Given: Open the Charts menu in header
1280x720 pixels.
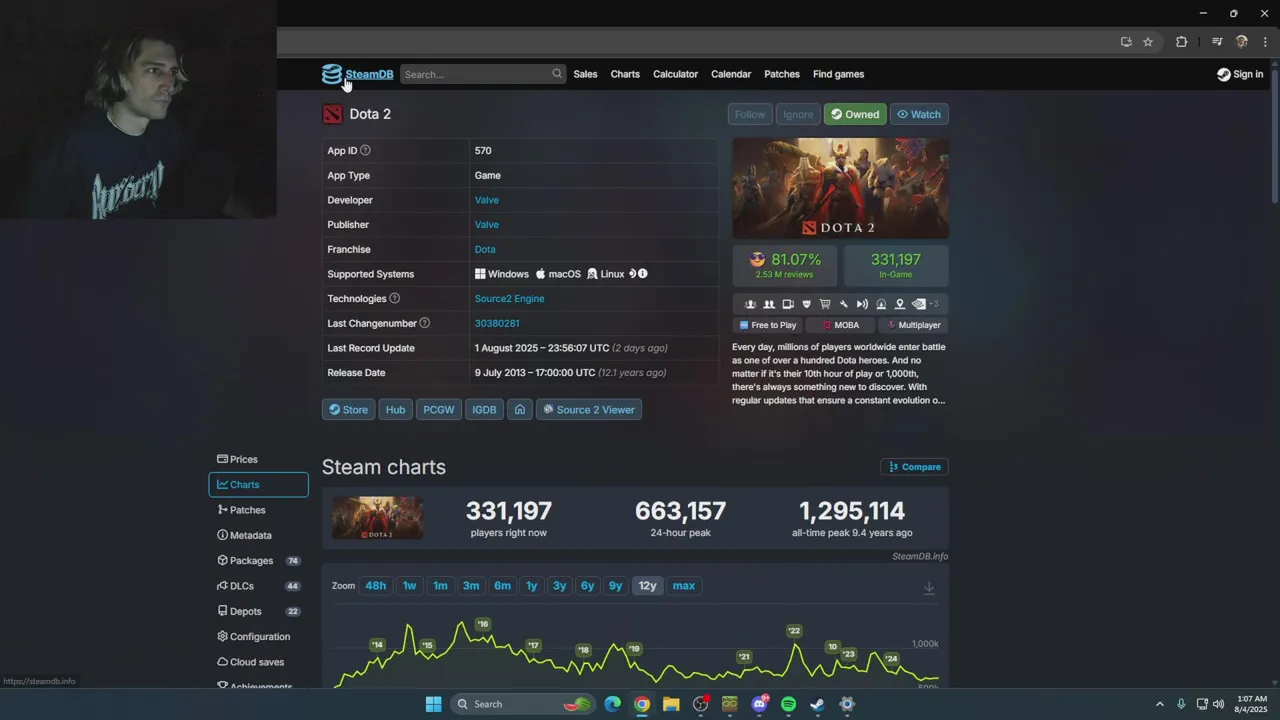Looking at the screenshot, I should coord(625,74).
